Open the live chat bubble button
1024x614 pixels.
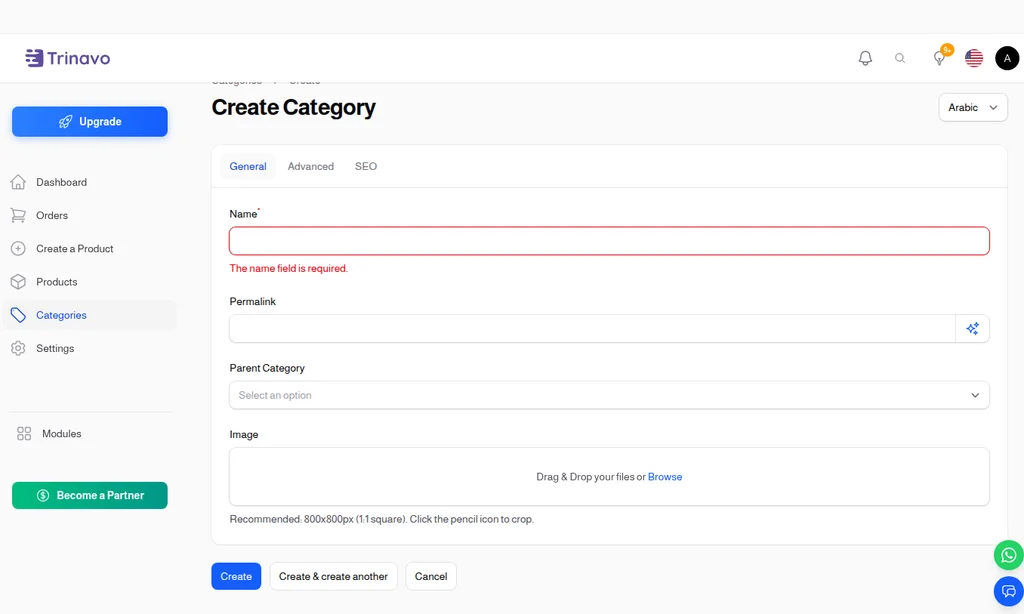[x=1008, y=592]
